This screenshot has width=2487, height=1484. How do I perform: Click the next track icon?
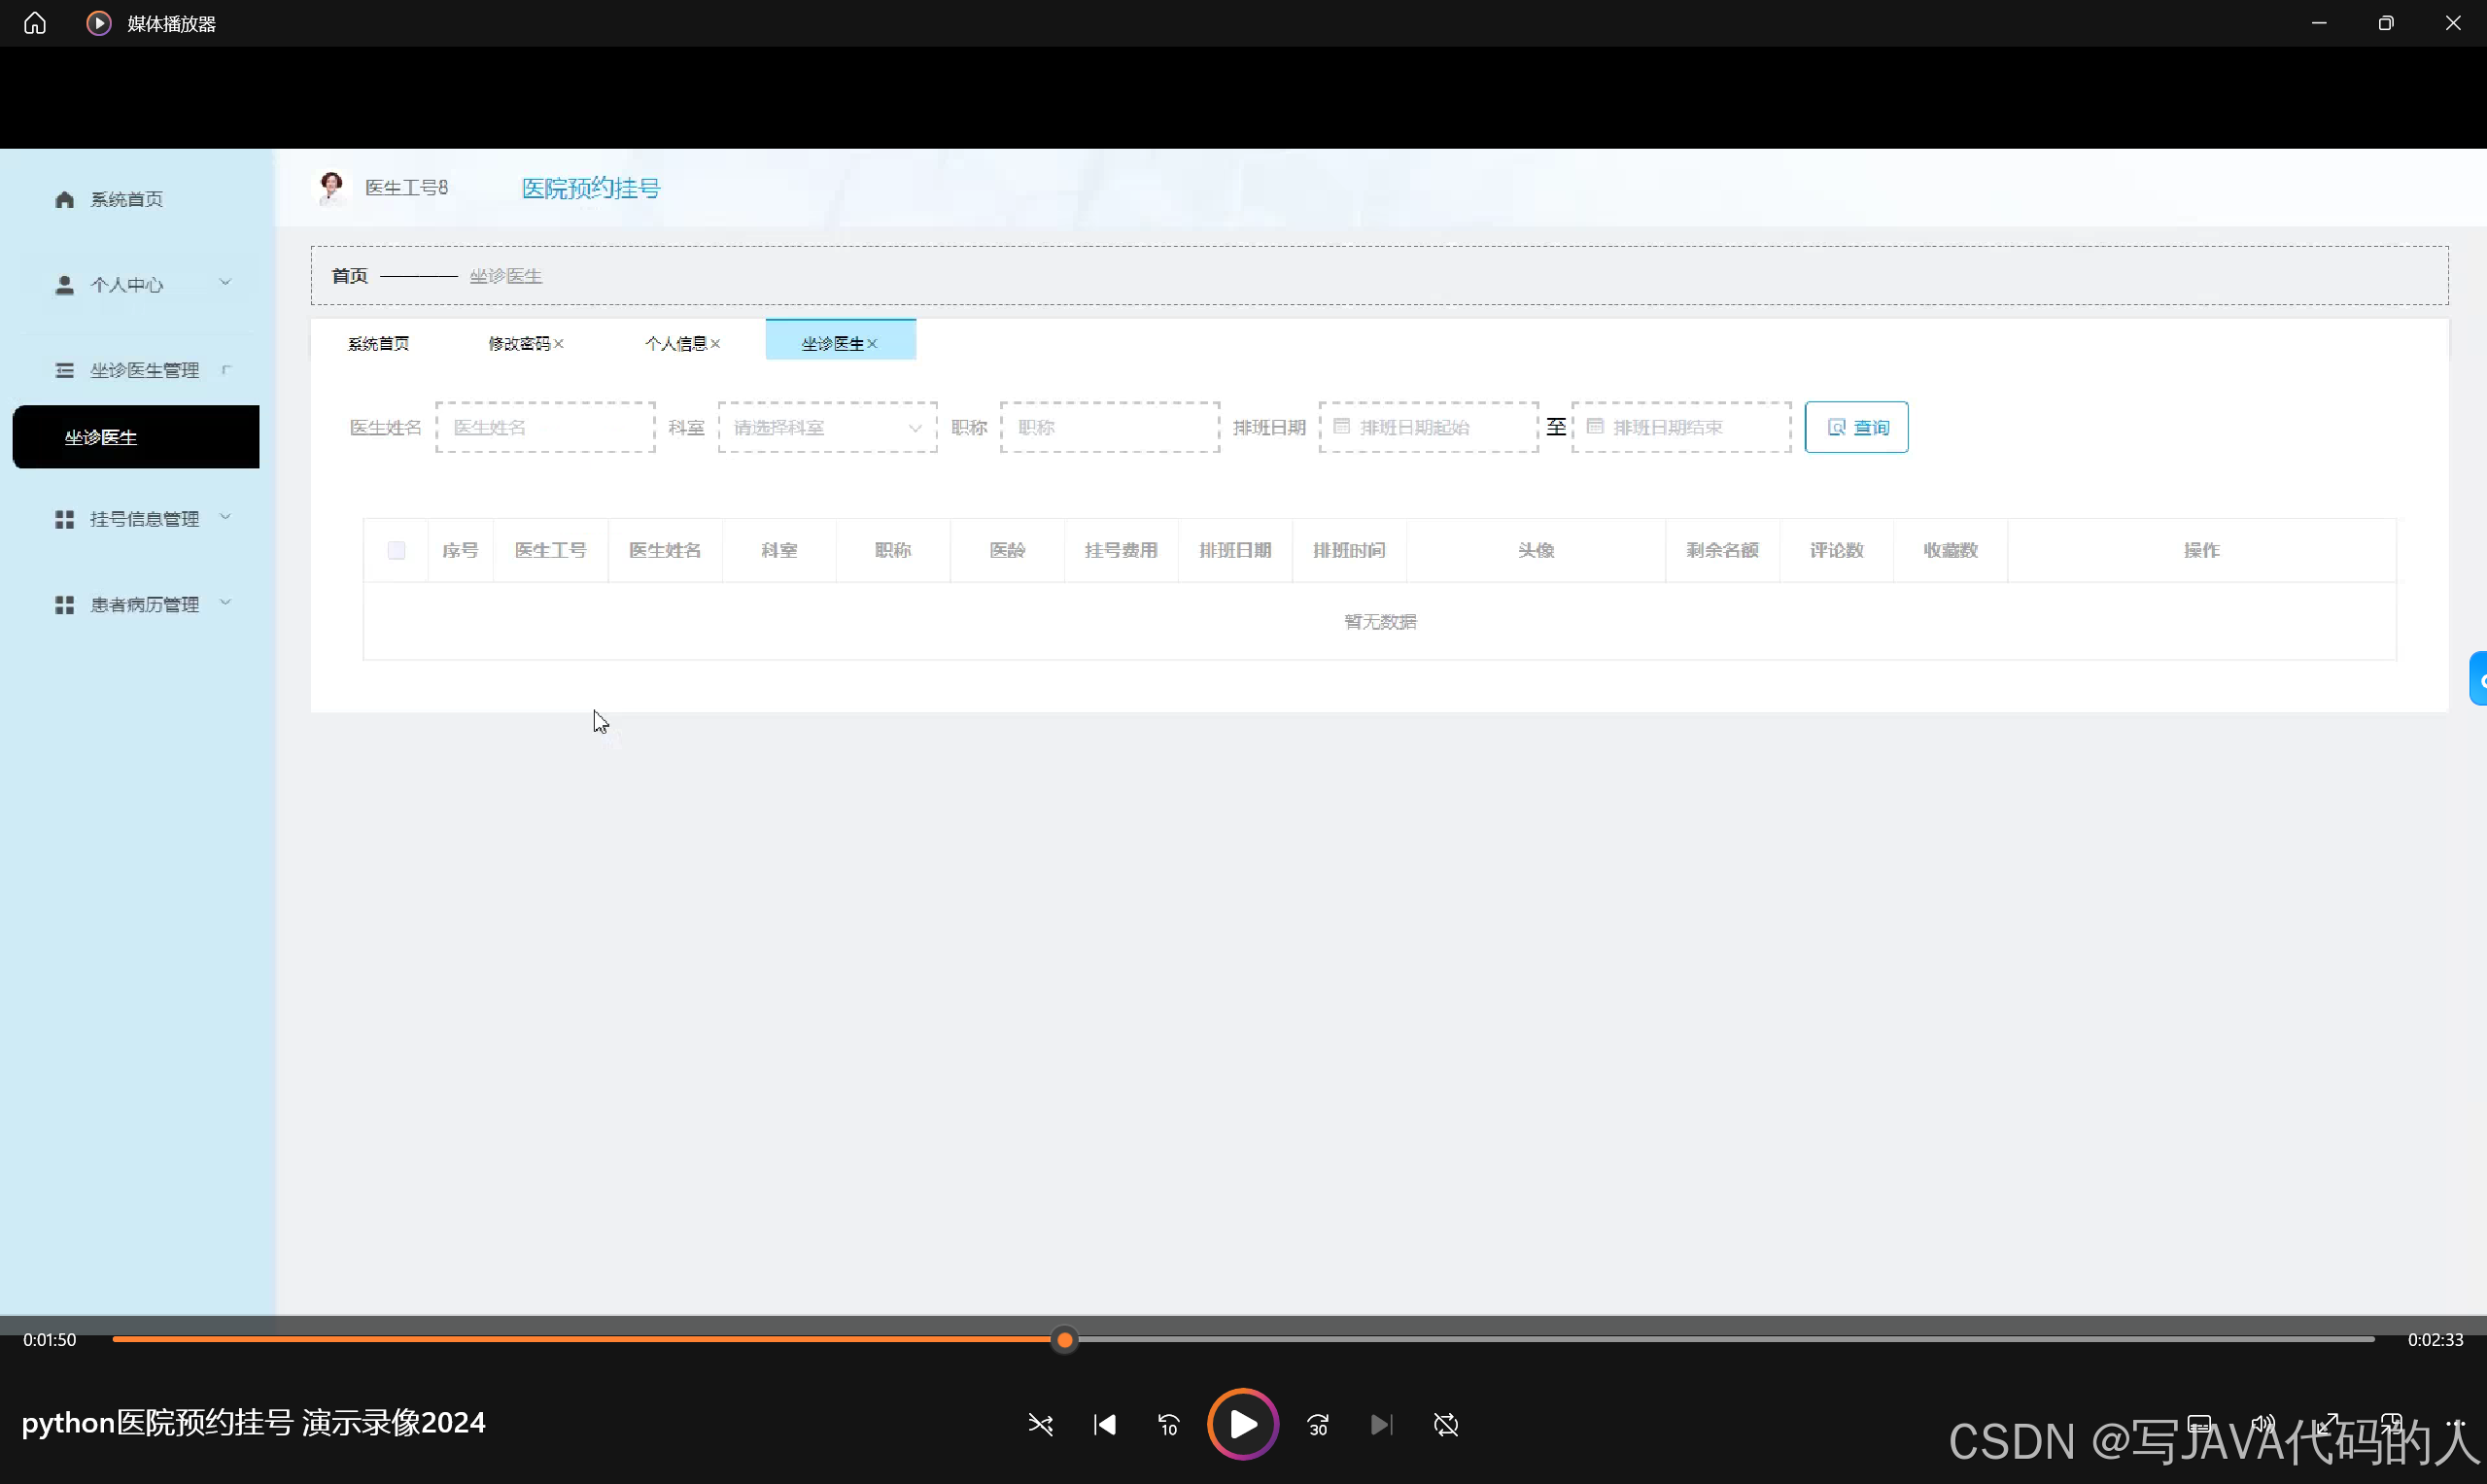(x=1381, y=1424)
